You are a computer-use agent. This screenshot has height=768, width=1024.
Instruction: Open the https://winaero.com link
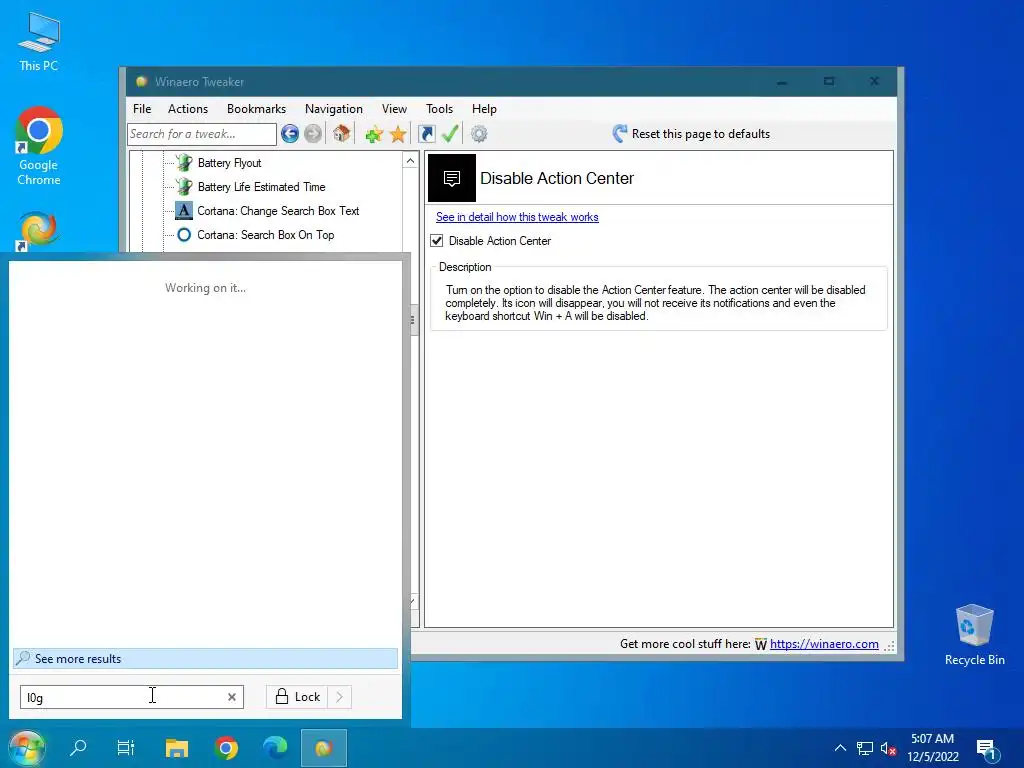click(x=824, y=644)
